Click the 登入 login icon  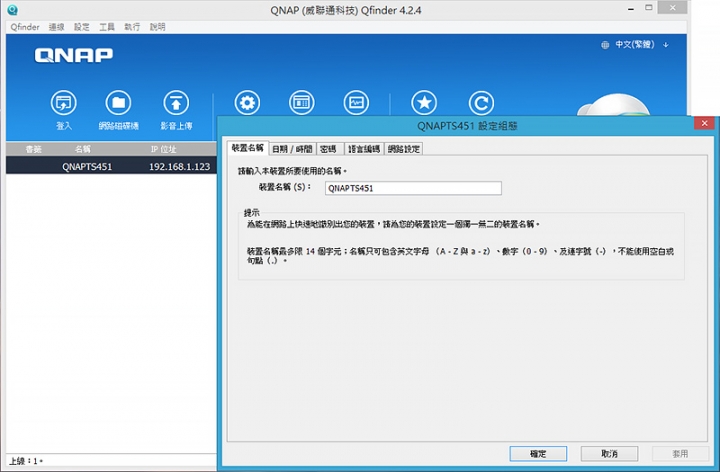[63, 102]
